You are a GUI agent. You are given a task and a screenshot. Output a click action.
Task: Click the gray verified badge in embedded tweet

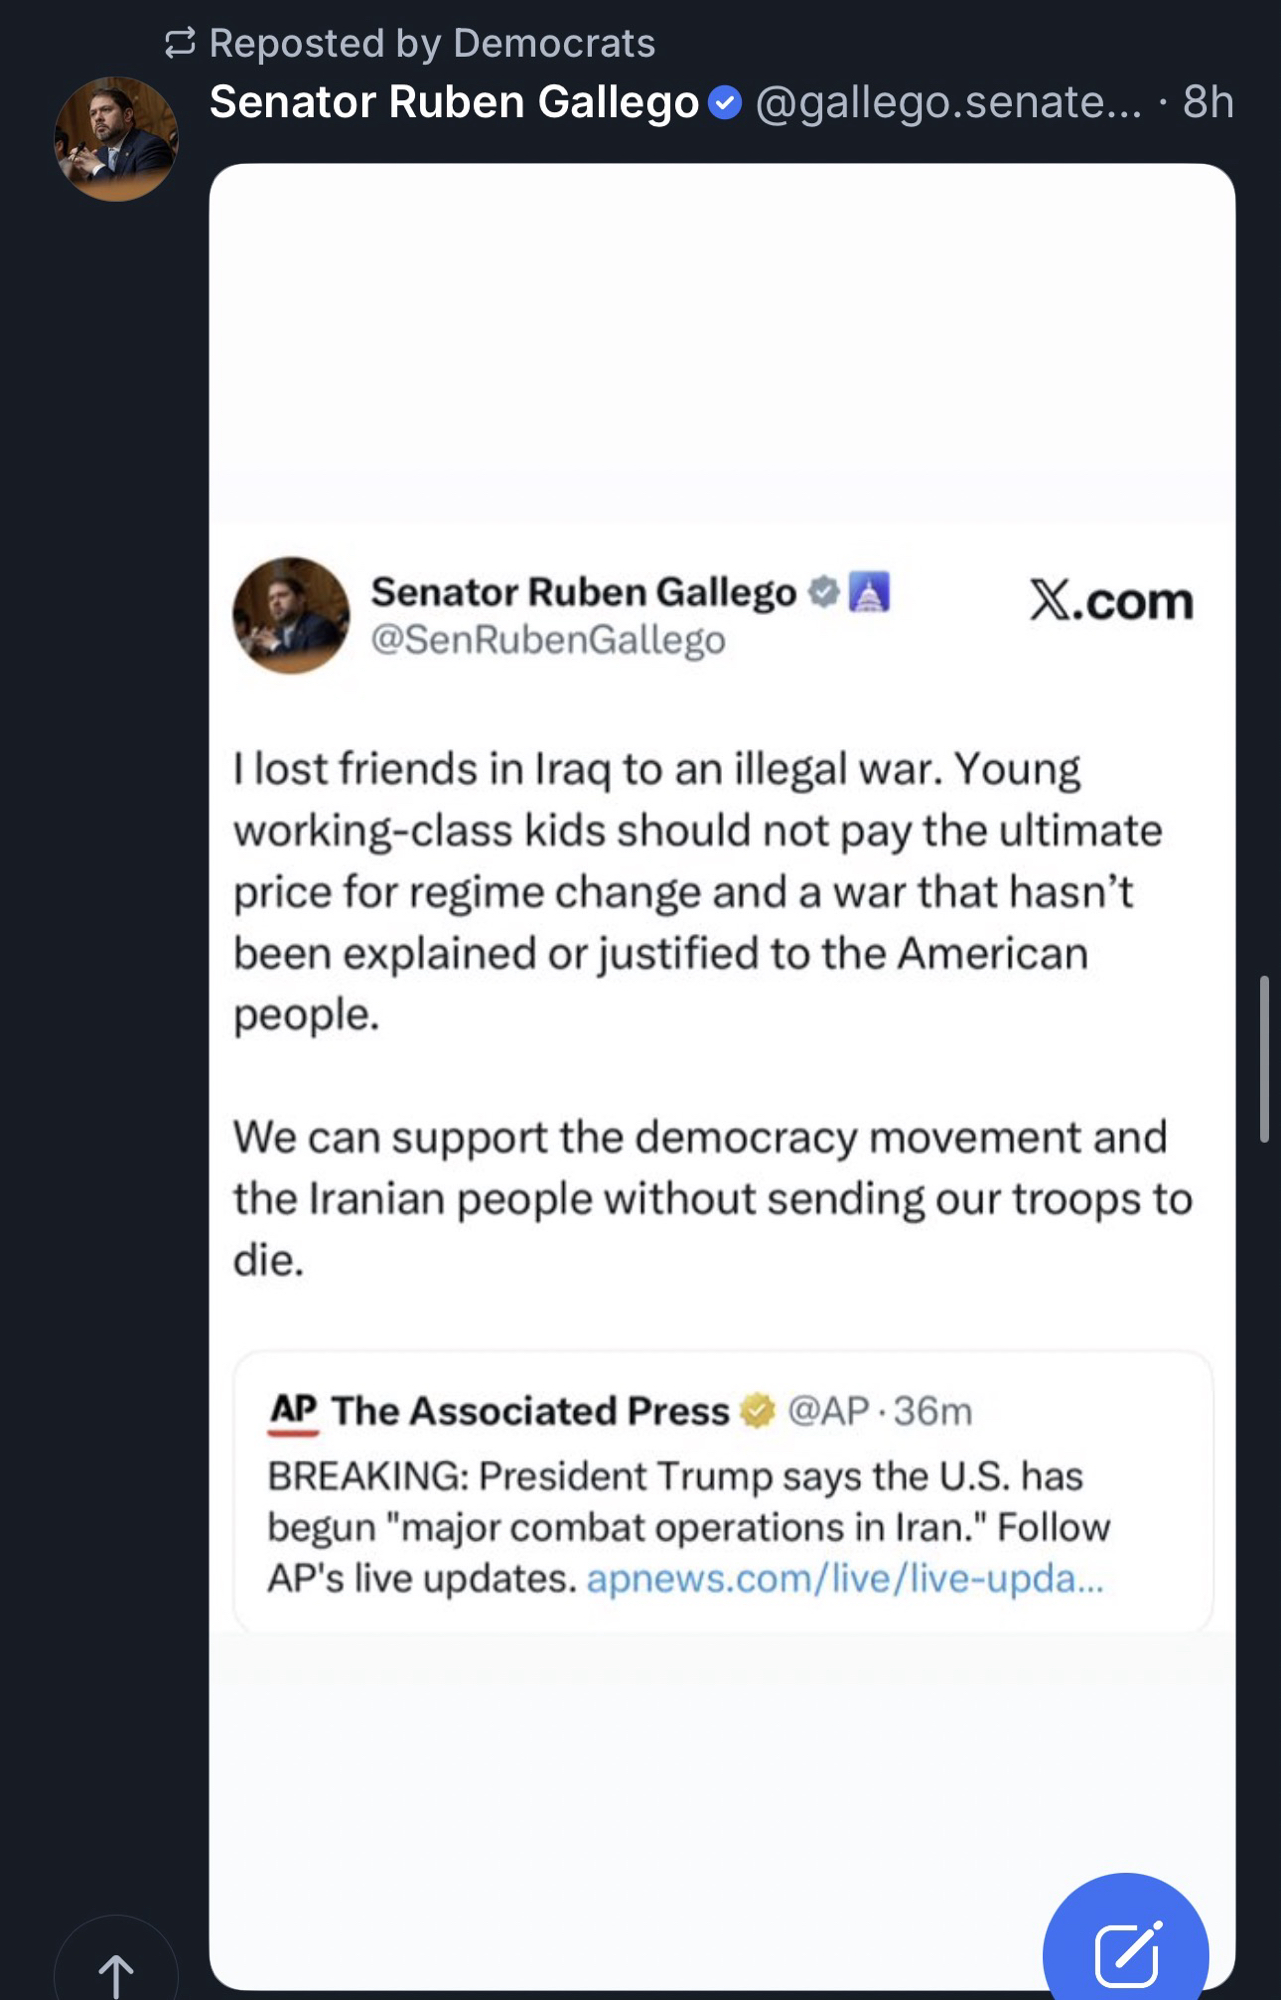[x=823, y=592]
